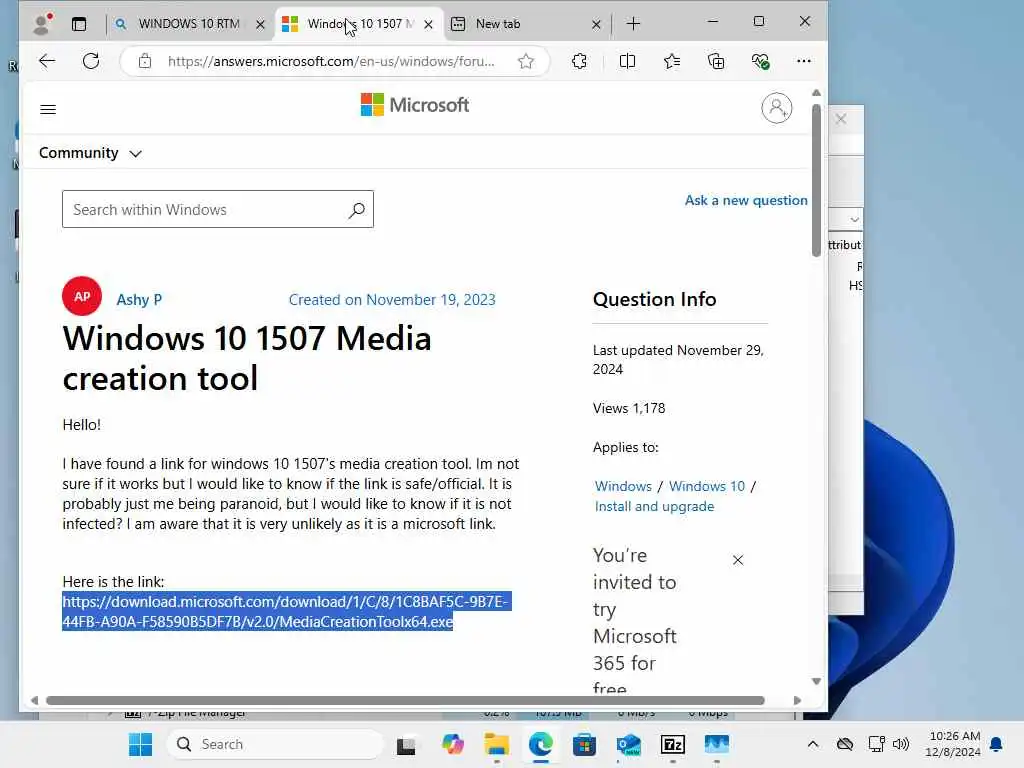Open Browser essentials heart icon
The width and height of the screenshot is (1024, 768).
[760, 61]
